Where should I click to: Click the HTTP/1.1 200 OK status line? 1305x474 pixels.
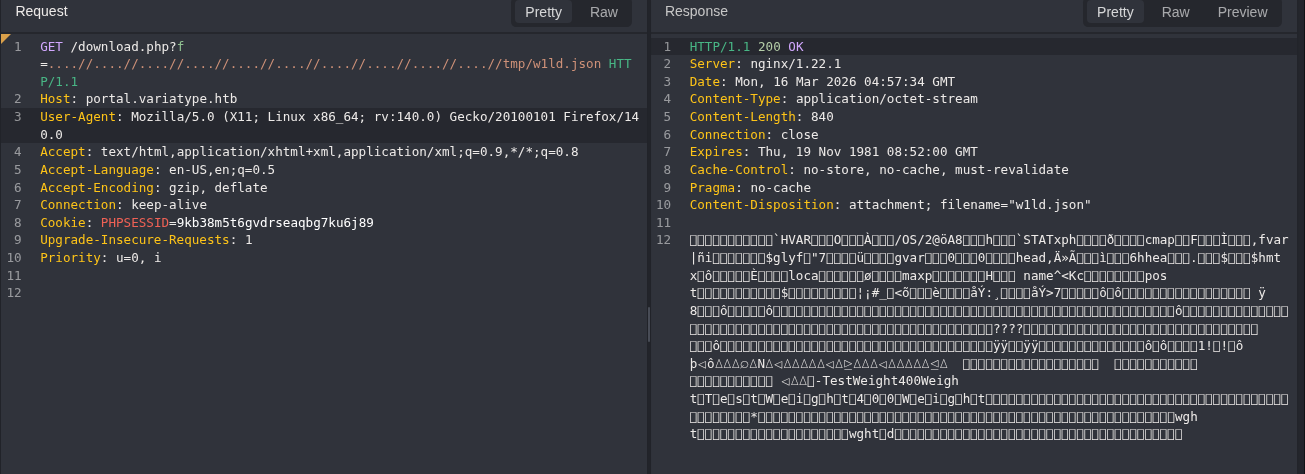pyautogui.click(x=746, y=47)
